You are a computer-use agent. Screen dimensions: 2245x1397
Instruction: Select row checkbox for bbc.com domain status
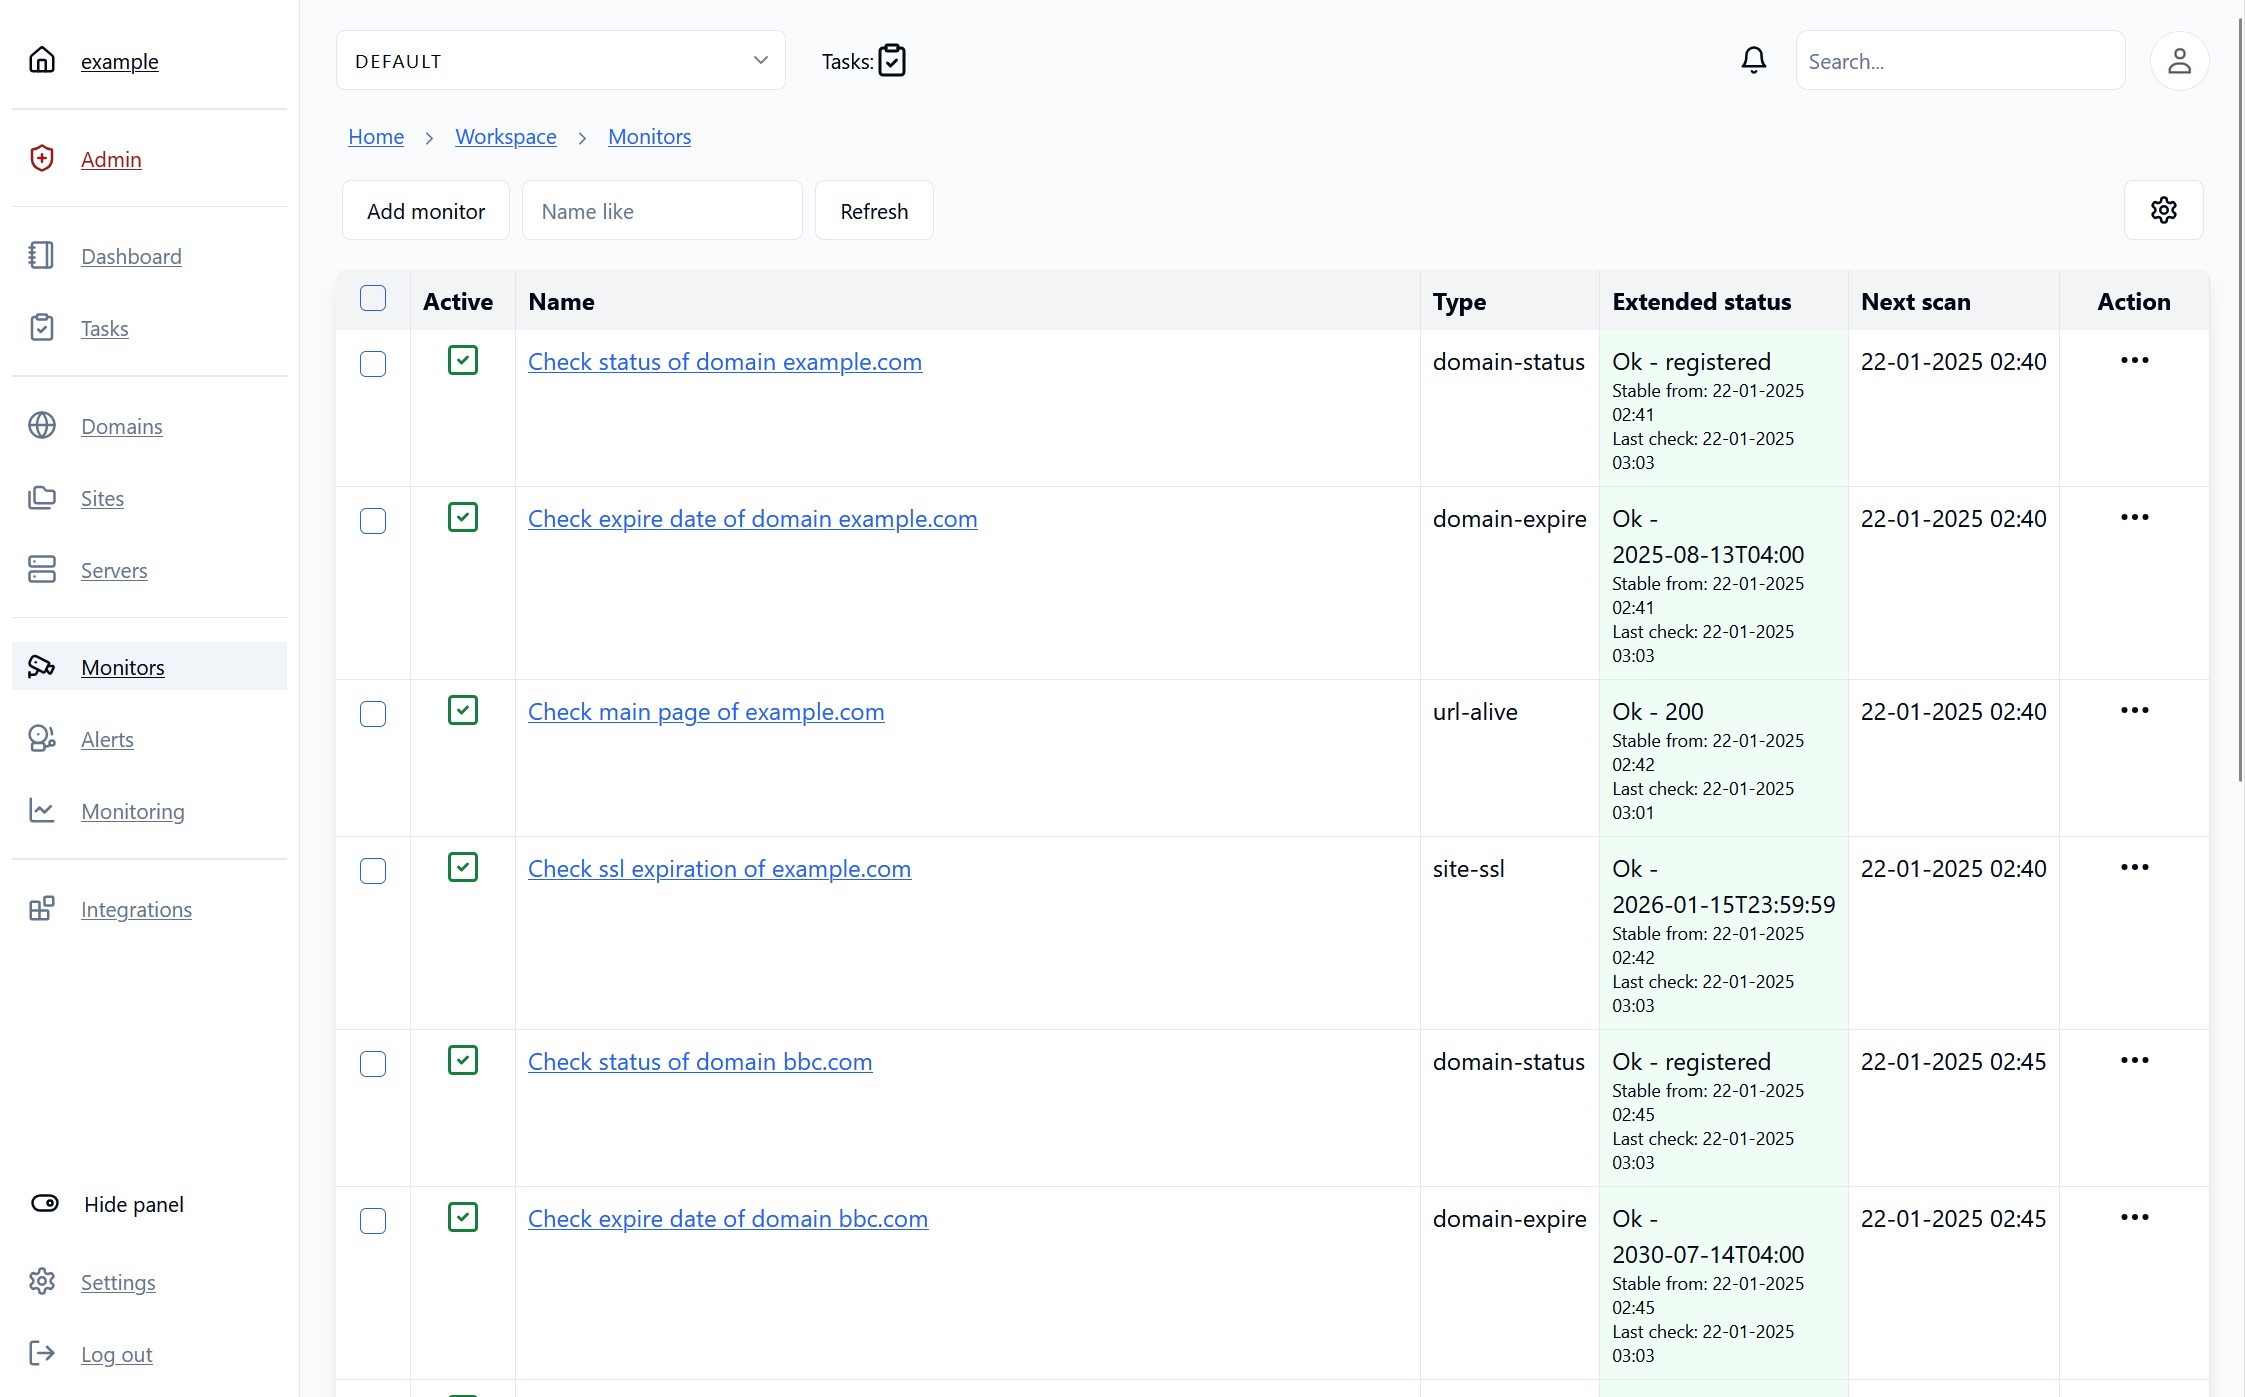(x=373, y=1064)
